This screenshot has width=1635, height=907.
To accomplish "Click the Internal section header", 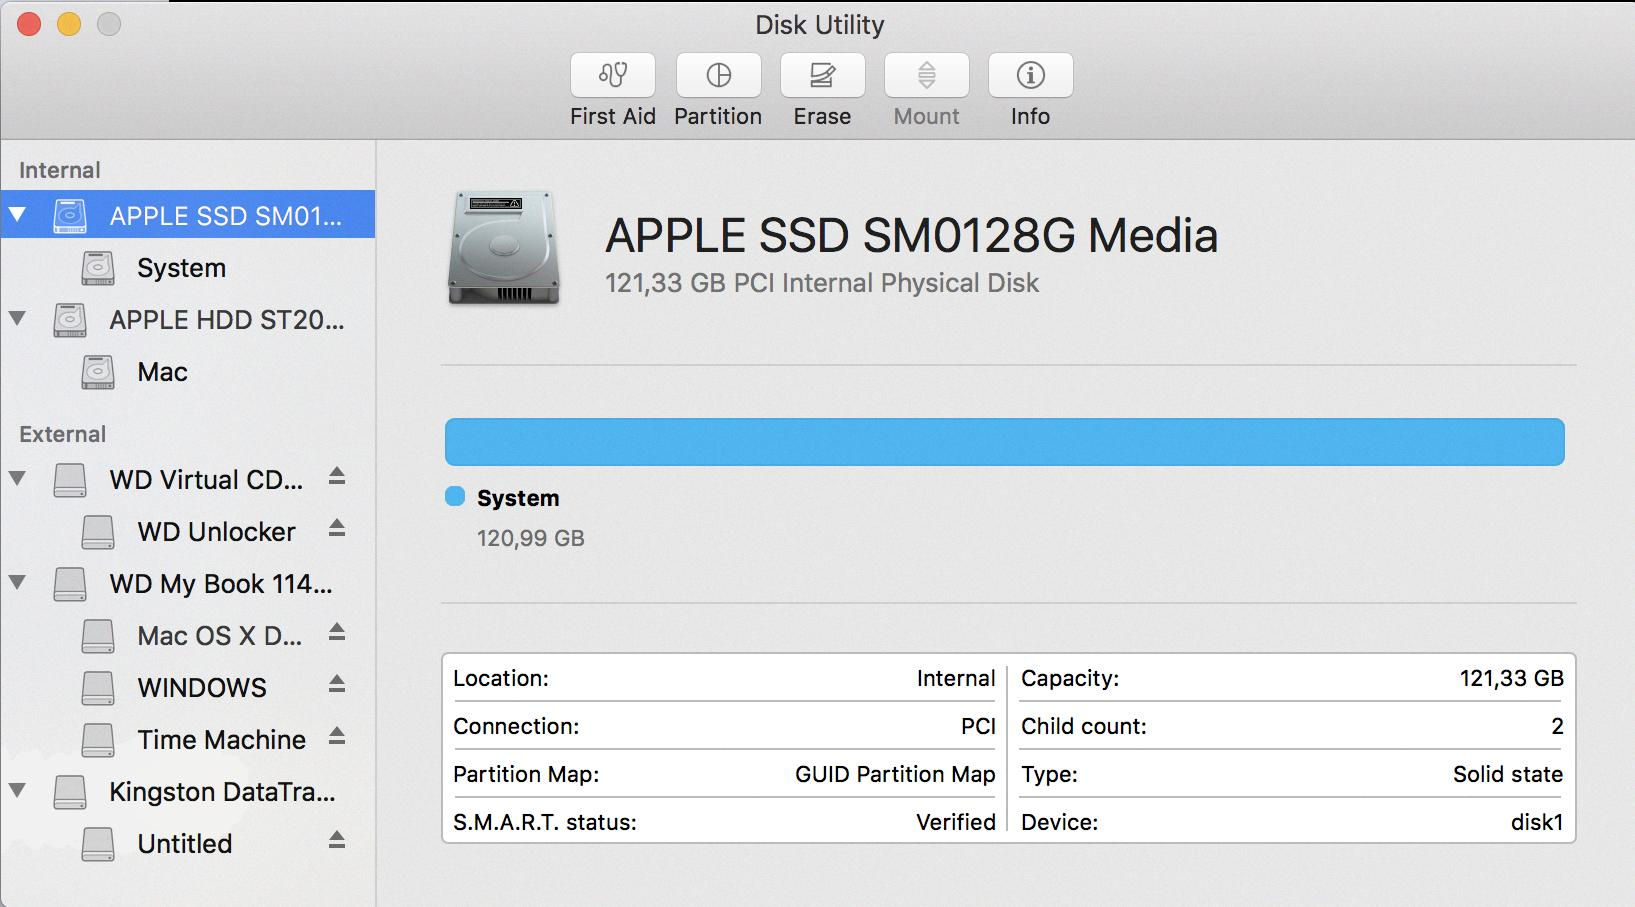I will pos(60,170).
